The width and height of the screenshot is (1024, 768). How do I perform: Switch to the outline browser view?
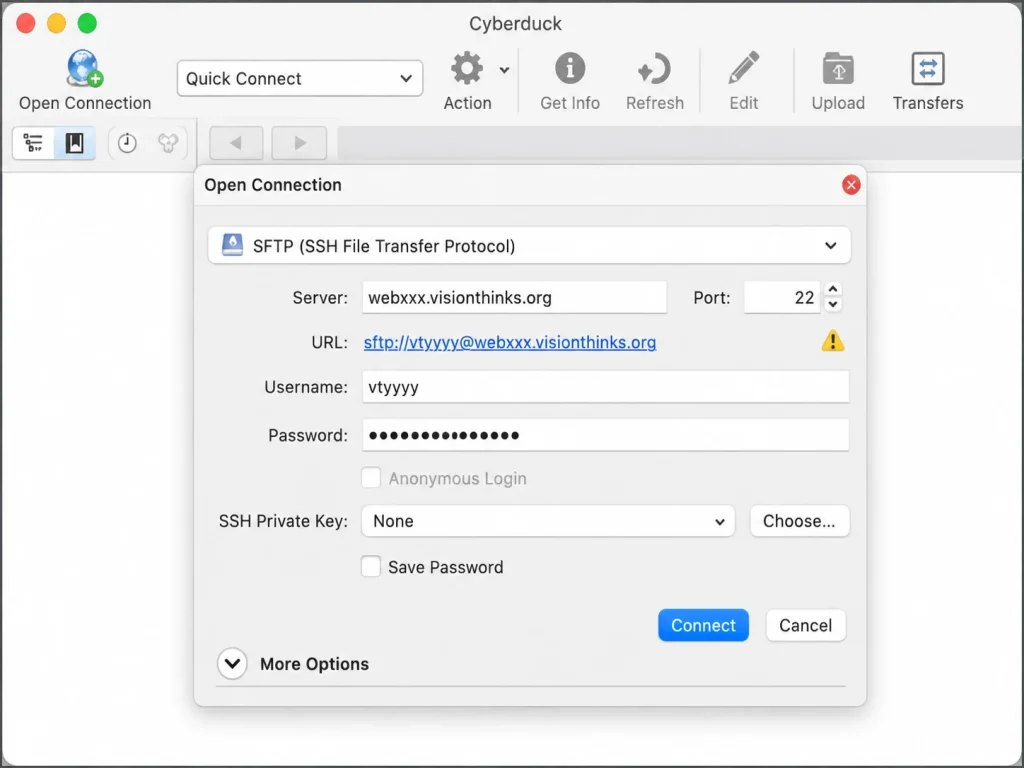click(x=33, y=143)
